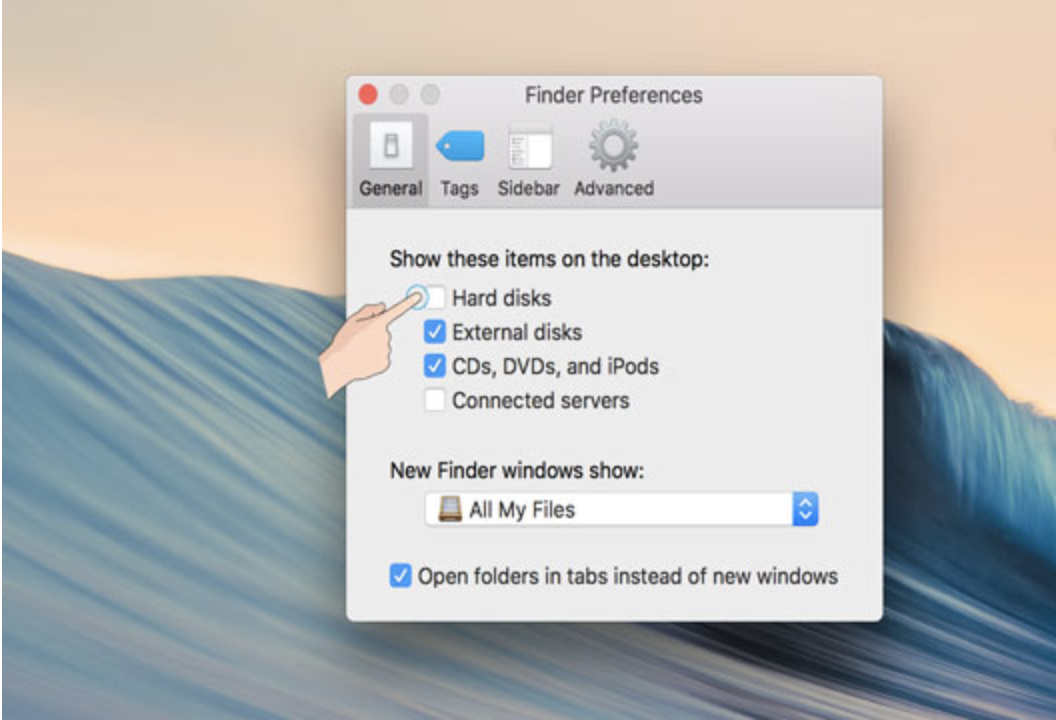Open the Sidebar preferences pane icon
The height and width of the screenshot is (720, 1056).
pos(529,147)
